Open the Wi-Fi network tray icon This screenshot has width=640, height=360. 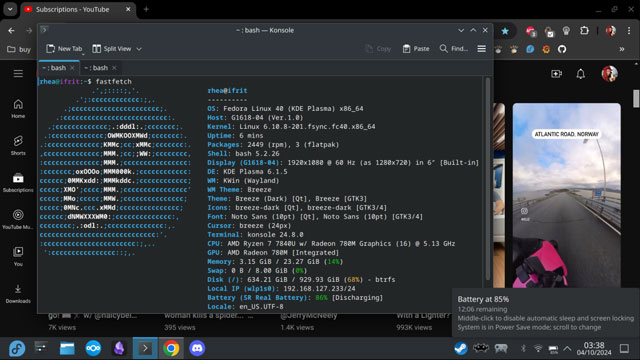coord(538,349)
